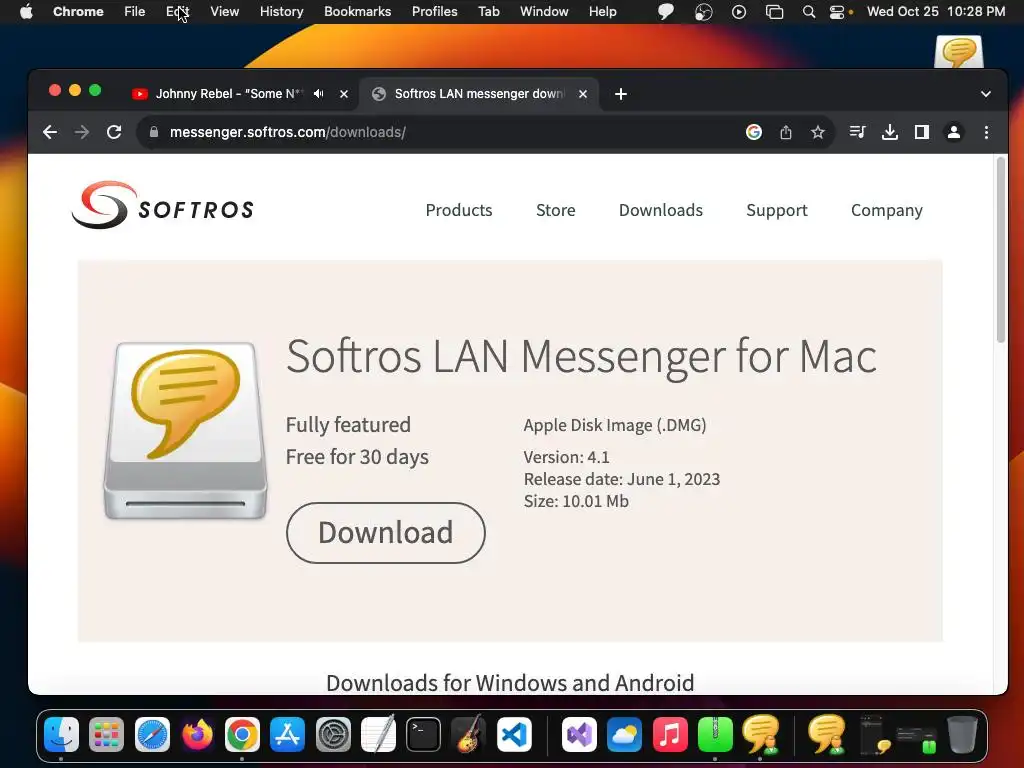Open System Settings from the dock
The width and height of the screenshot is (1024, 768).
[x=333, y=734]
